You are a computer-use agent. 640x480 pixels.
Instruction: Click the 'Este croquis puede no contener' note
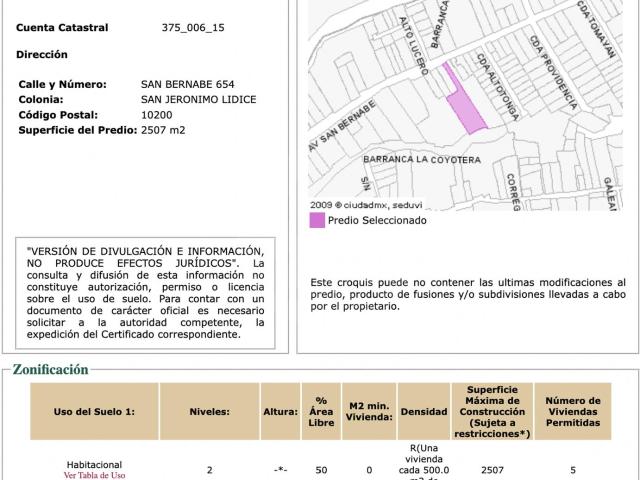pyautogui.click(x=468, y=294)
